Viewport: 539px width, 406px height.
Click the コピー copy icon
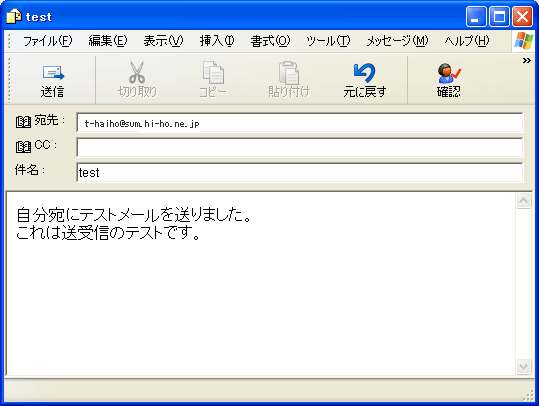pos(213,73)
